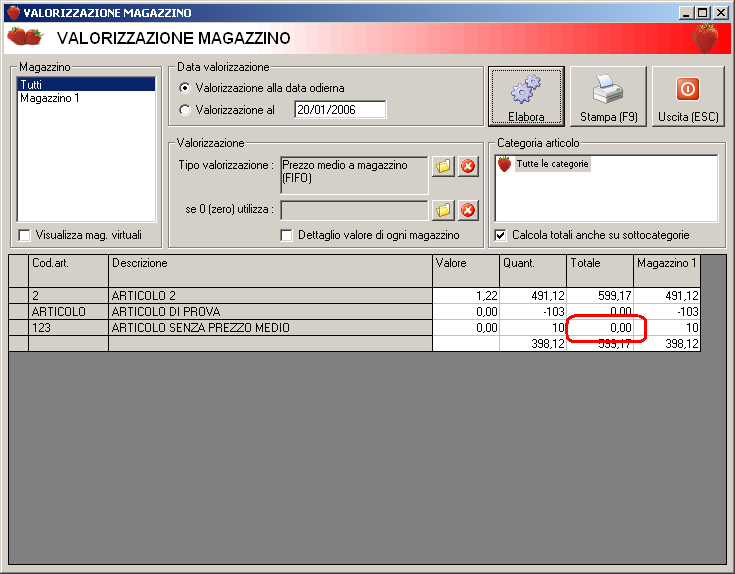
Task: Minimize the Valorizzazione Magazzino window
Action: [x=686, y=13]
